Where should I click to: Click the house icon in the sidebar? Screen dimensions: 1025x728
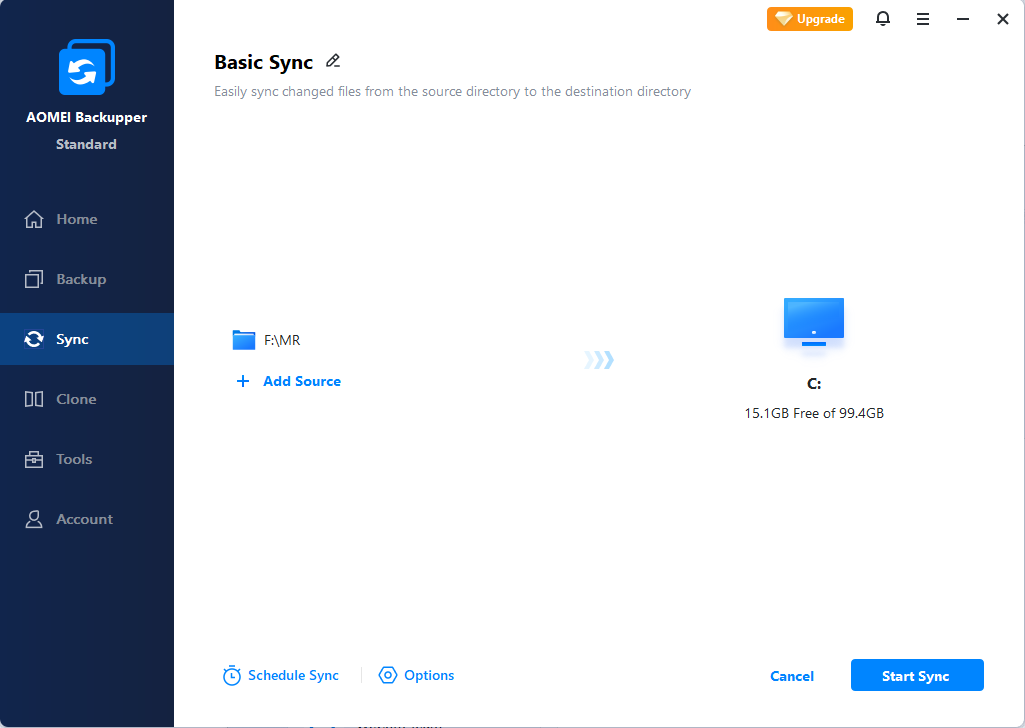[34, 220]
